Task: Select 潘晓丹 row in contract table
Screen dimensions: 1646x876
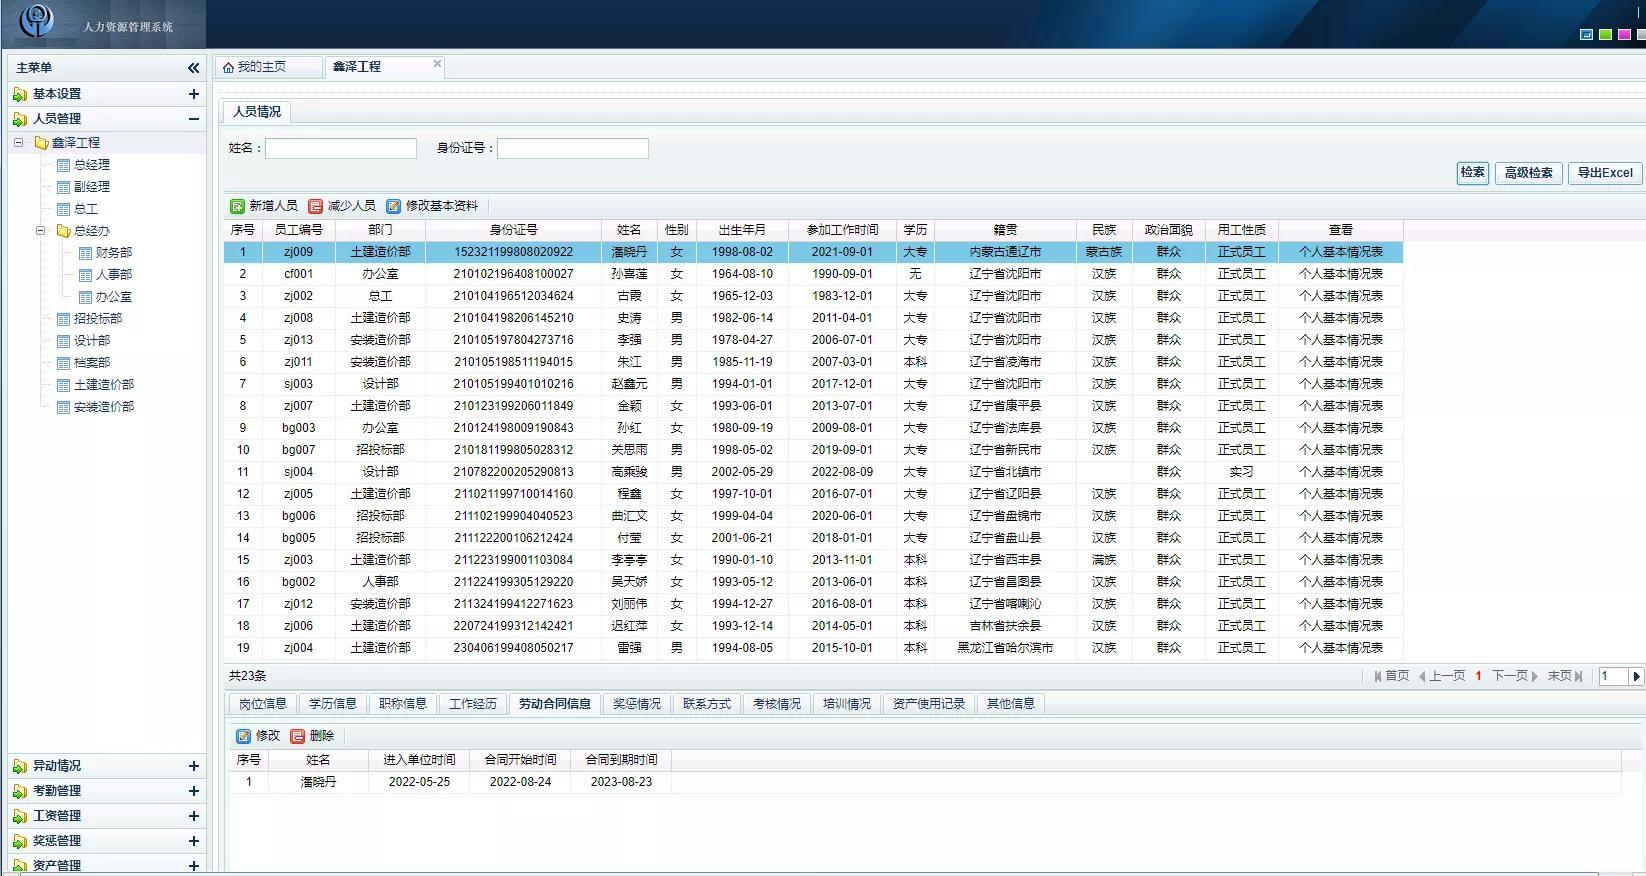Action: (923, 782)
